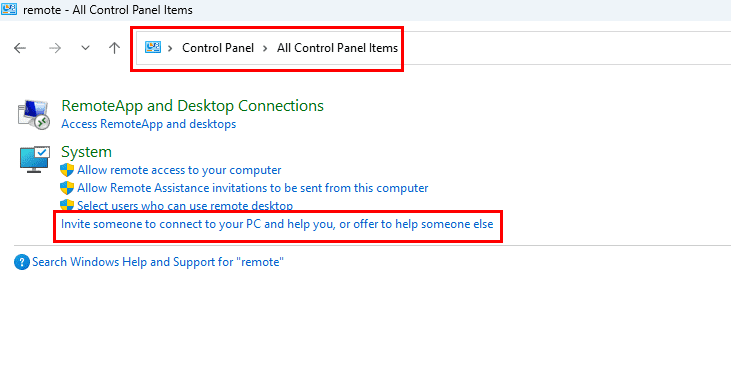Click shield icon beside Allow remote access

[67, 170]
